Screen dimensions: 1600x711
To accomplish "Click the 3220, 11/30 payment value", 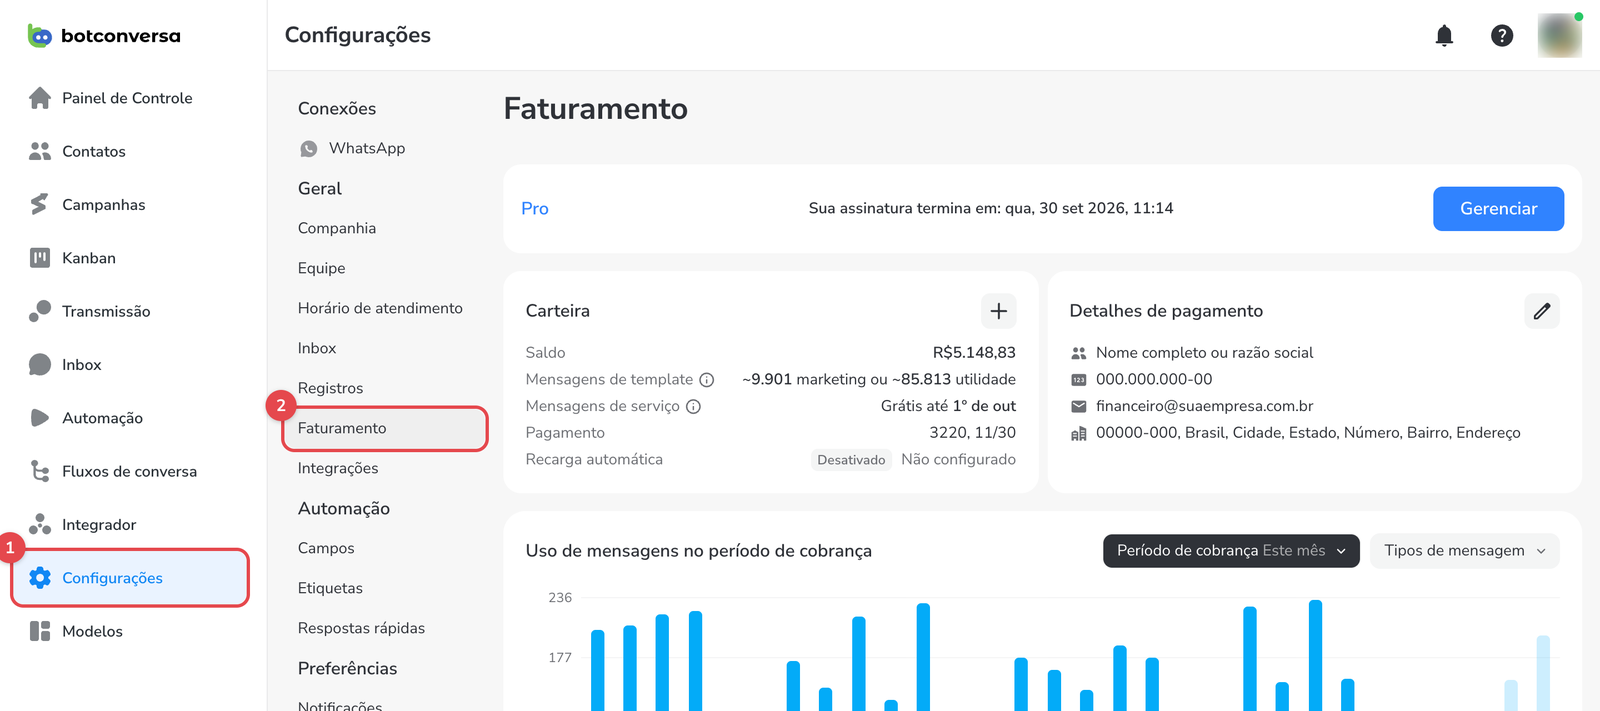I will pos(972,433).
